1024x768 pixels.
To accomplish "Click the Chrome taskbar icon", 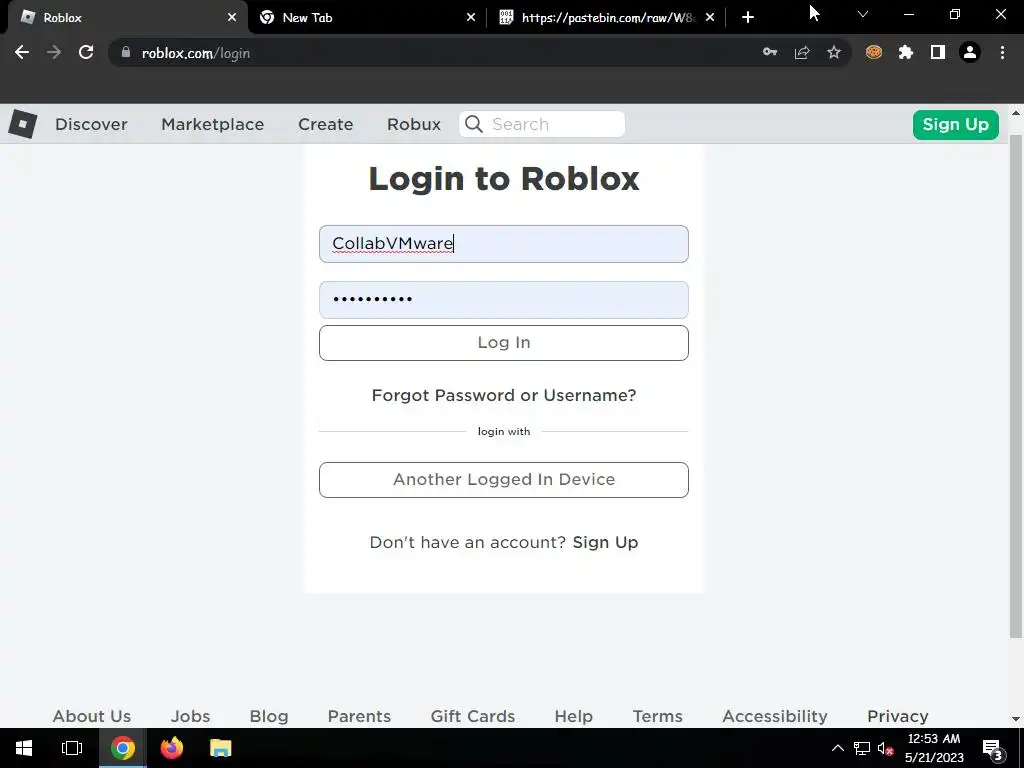I will point(122,748).
